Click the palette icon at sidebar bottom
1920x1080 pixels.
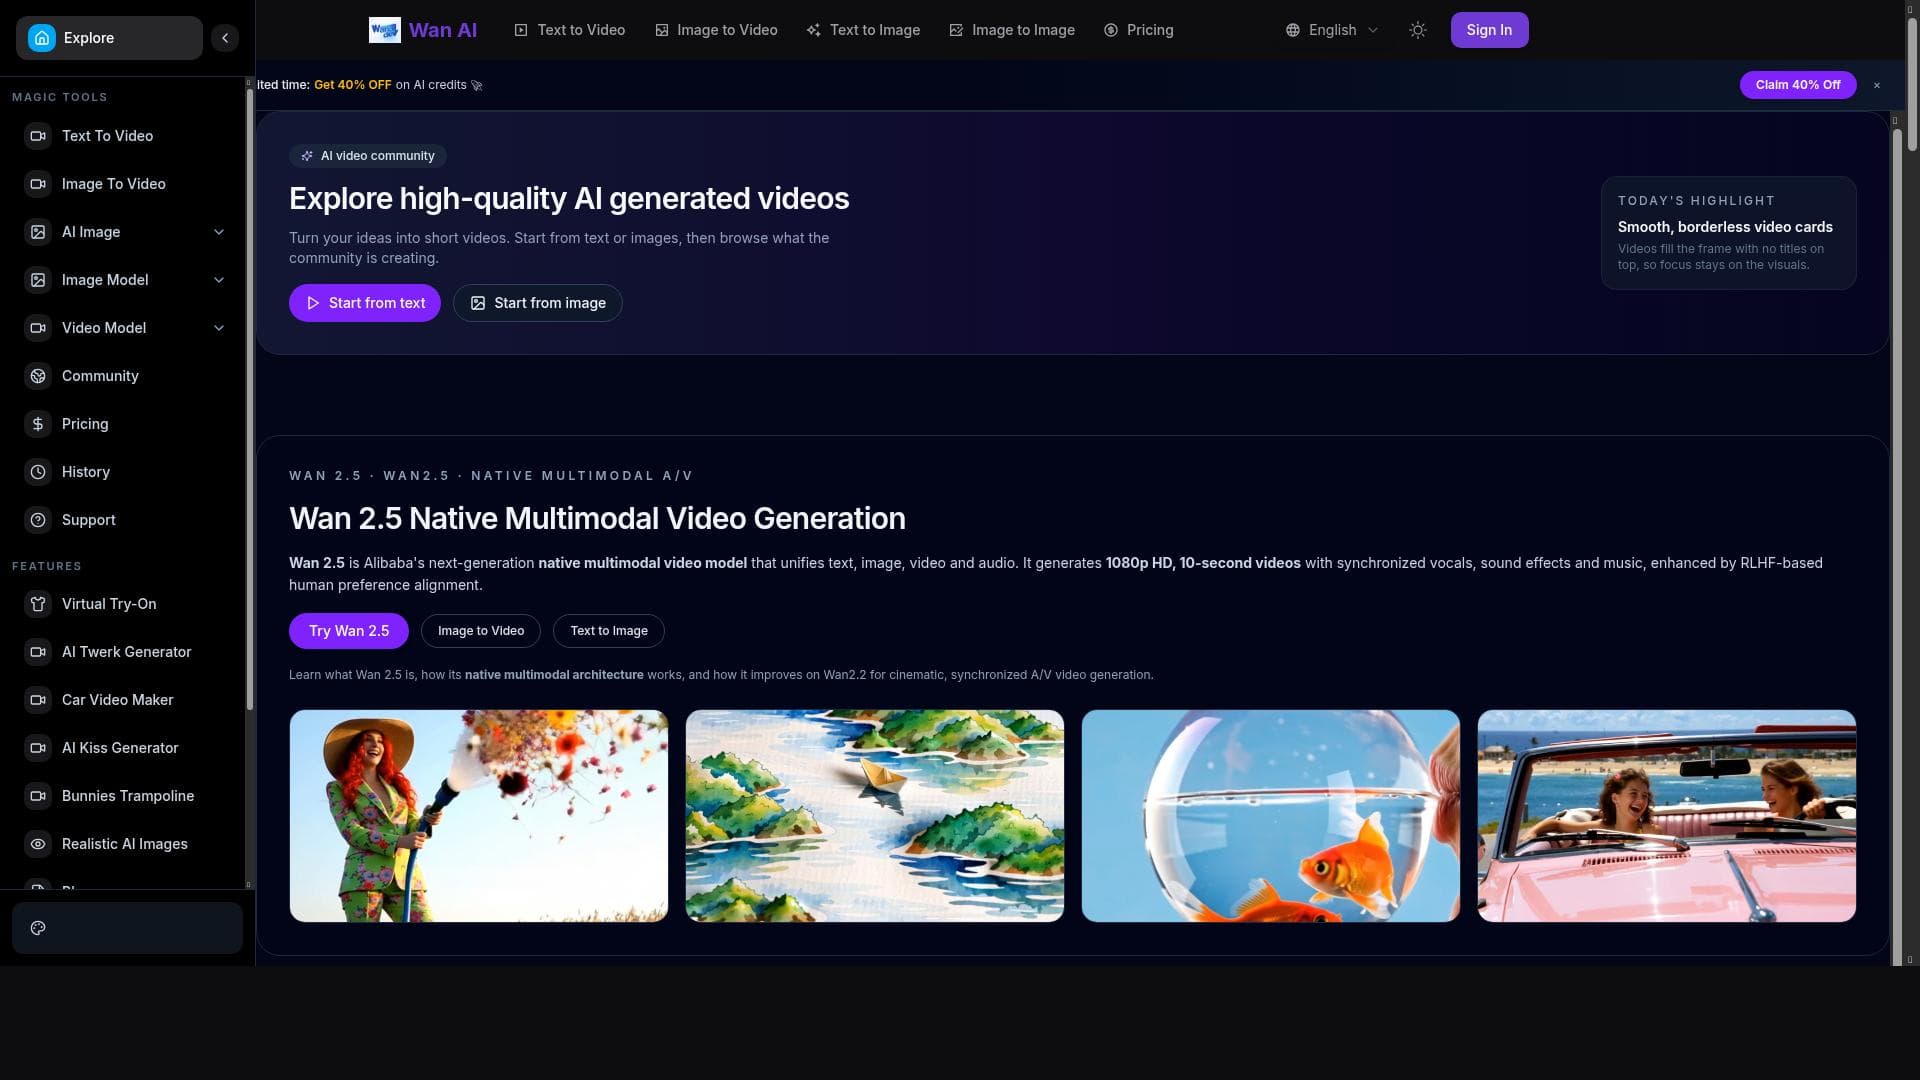point(38,928)
